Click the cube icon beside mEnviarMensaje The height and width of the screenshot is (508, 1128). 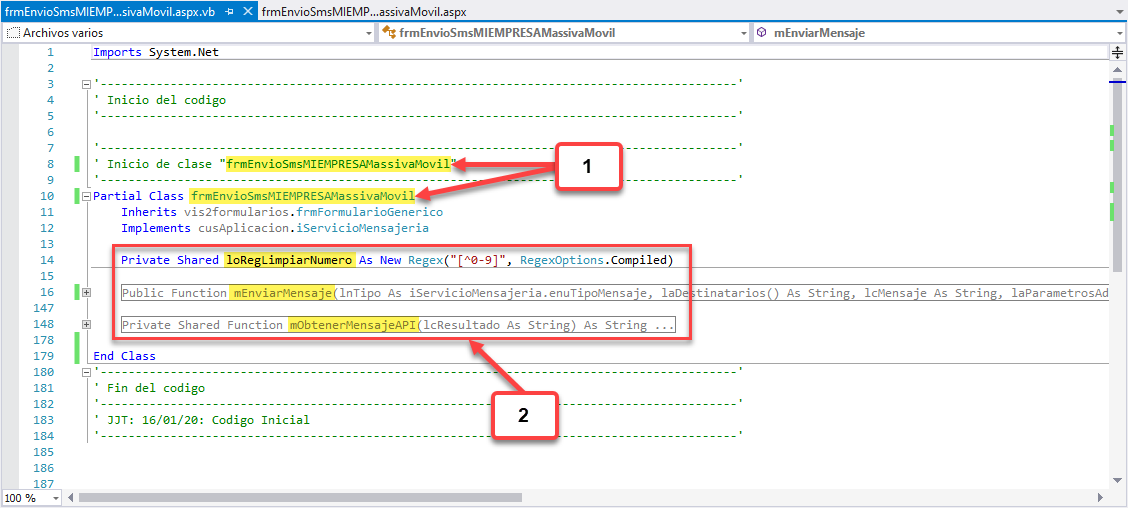[x=761, y=33]
